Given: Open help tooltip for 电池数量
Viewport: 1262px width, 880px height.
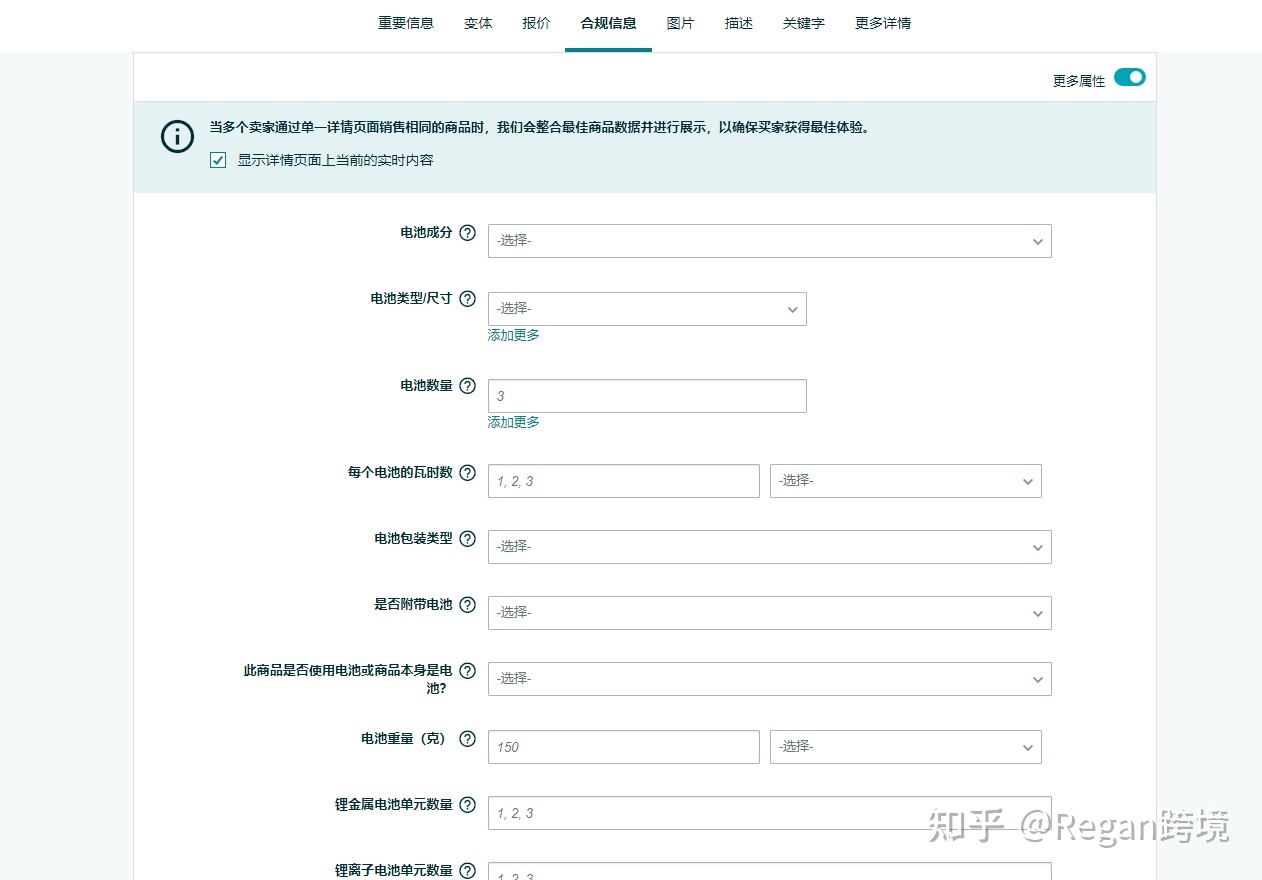Looking at the screenshot, I should click(467, 386).
